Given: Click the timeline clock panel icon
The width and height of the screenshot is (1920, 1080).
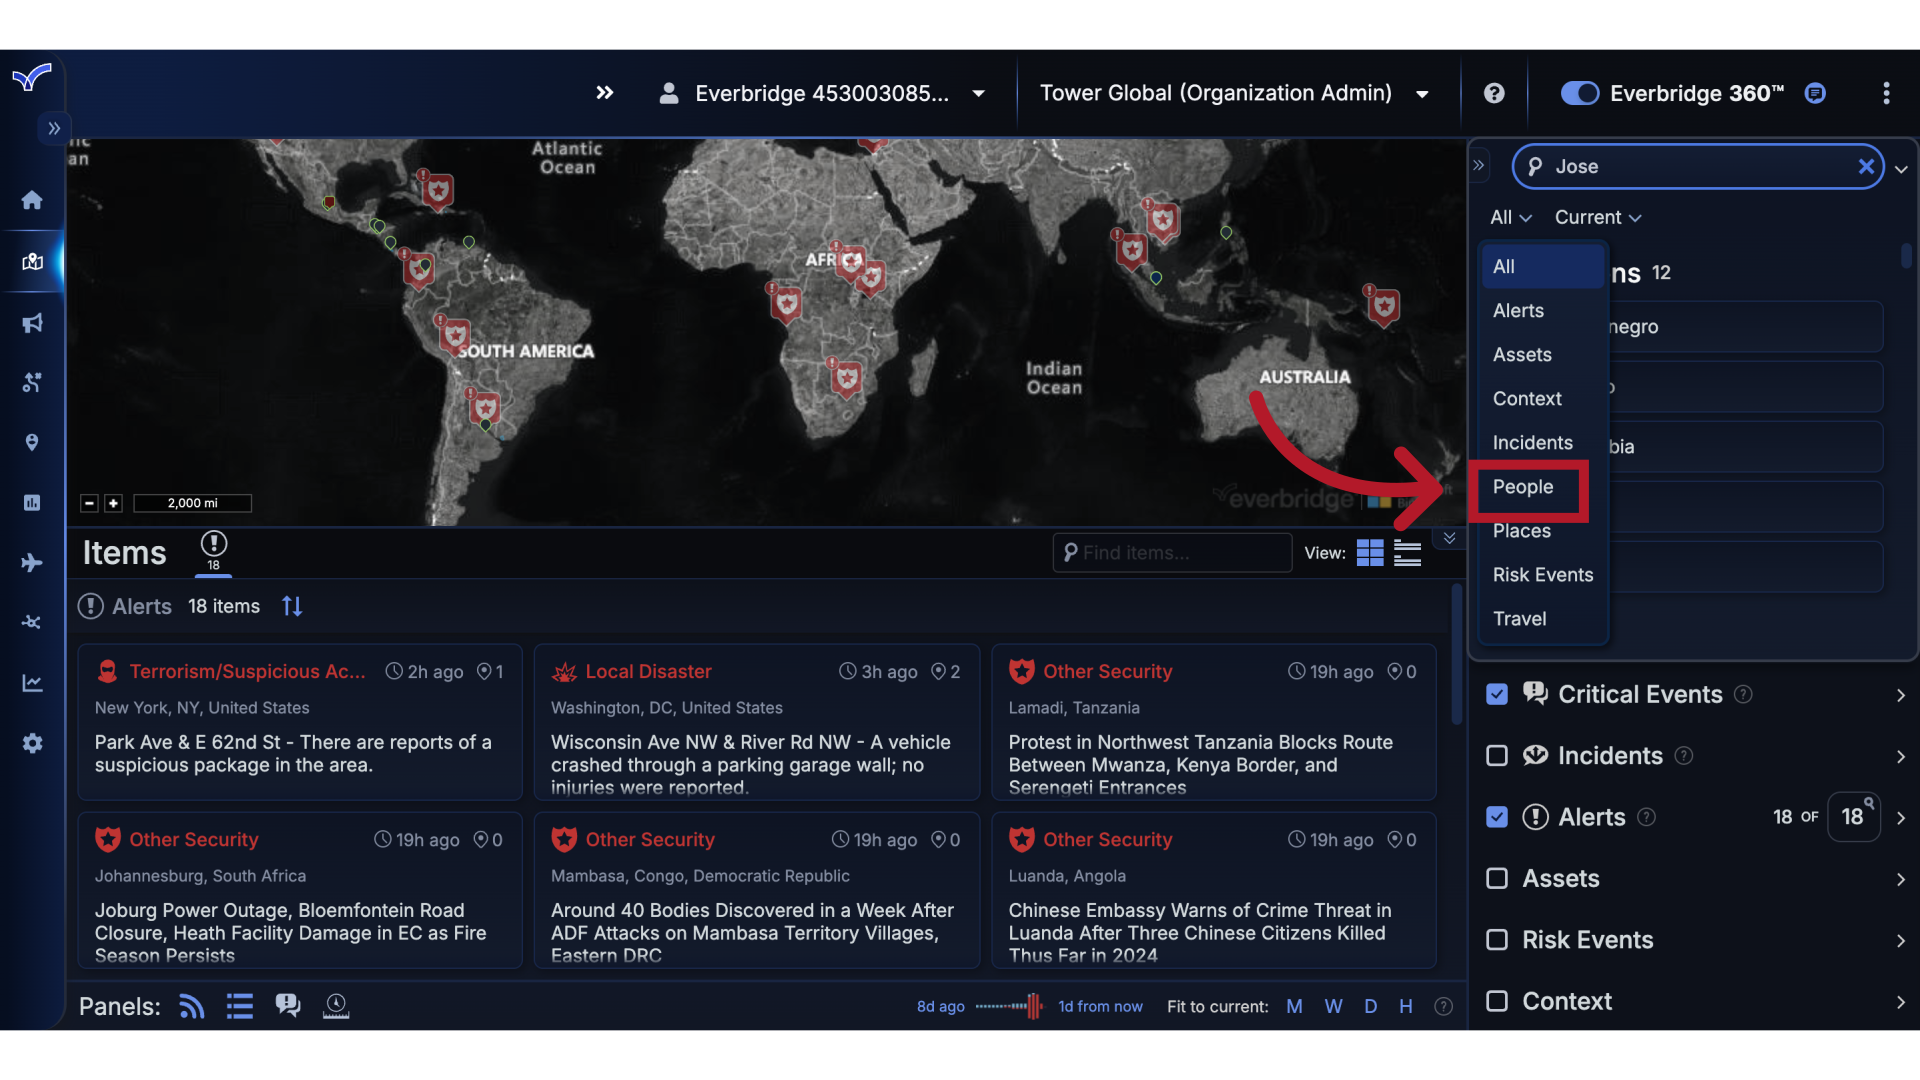Looking at the screenshot, I should click(336, 1006).
